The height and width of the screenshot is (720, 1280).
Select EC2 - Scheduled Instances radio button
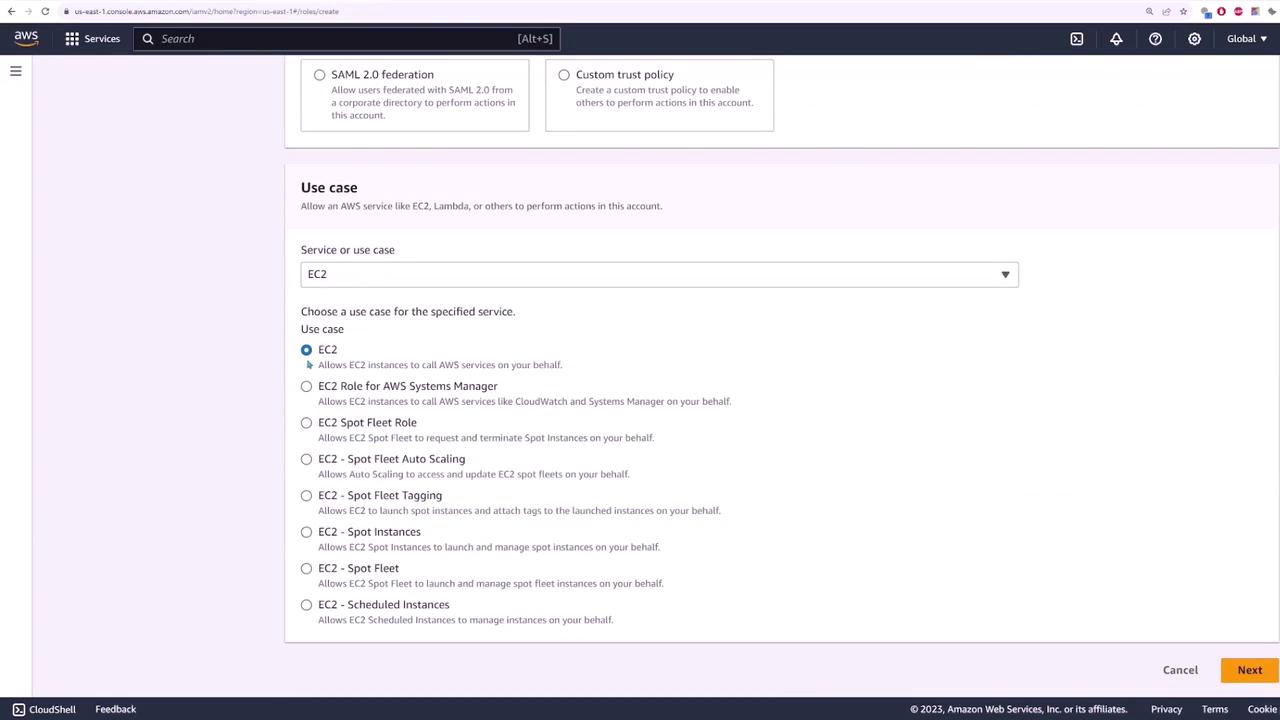point(307,605)
